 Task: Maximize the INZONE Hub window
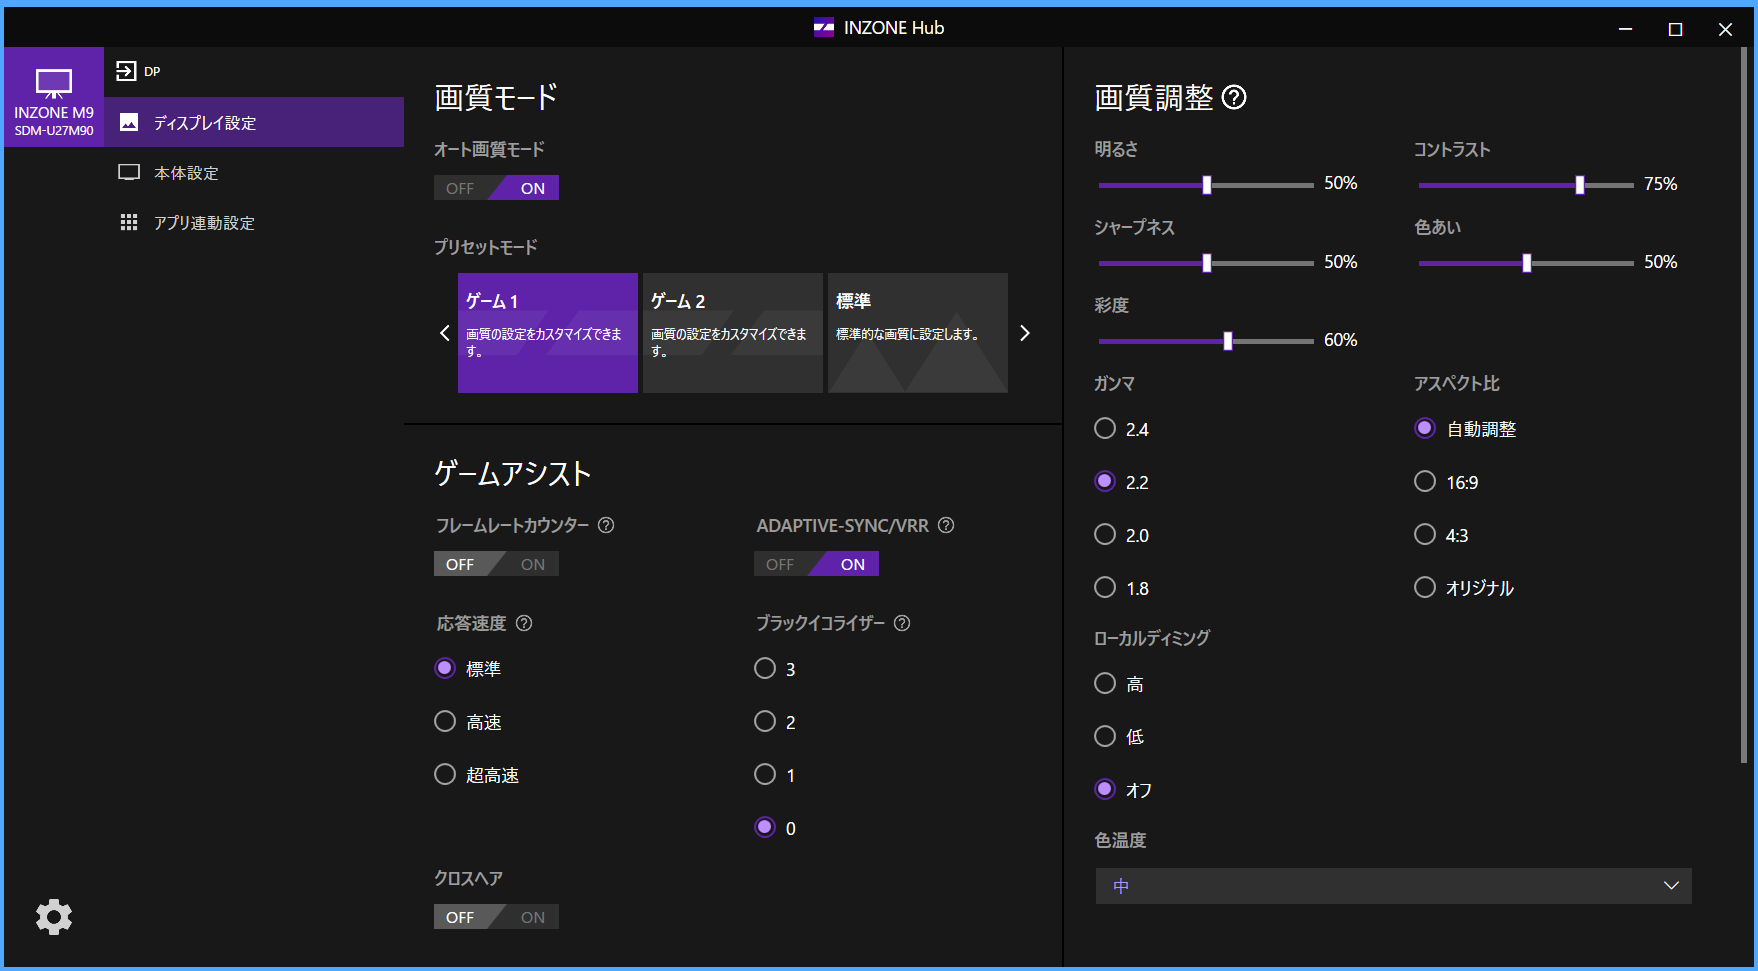1676,29
